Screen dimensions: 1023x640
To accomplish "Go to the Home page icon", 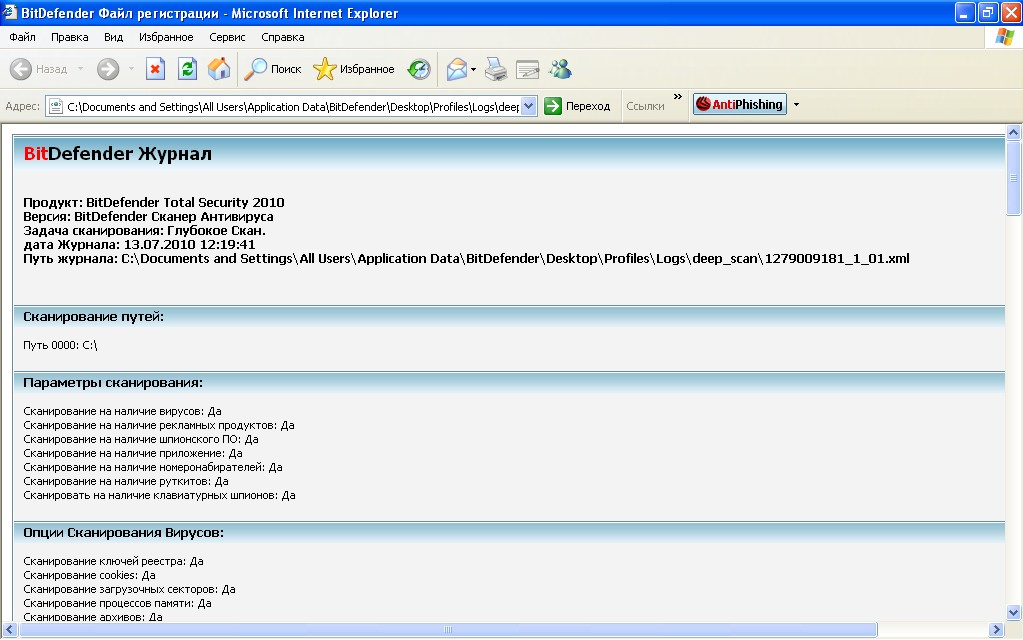I will pos(219,69).
